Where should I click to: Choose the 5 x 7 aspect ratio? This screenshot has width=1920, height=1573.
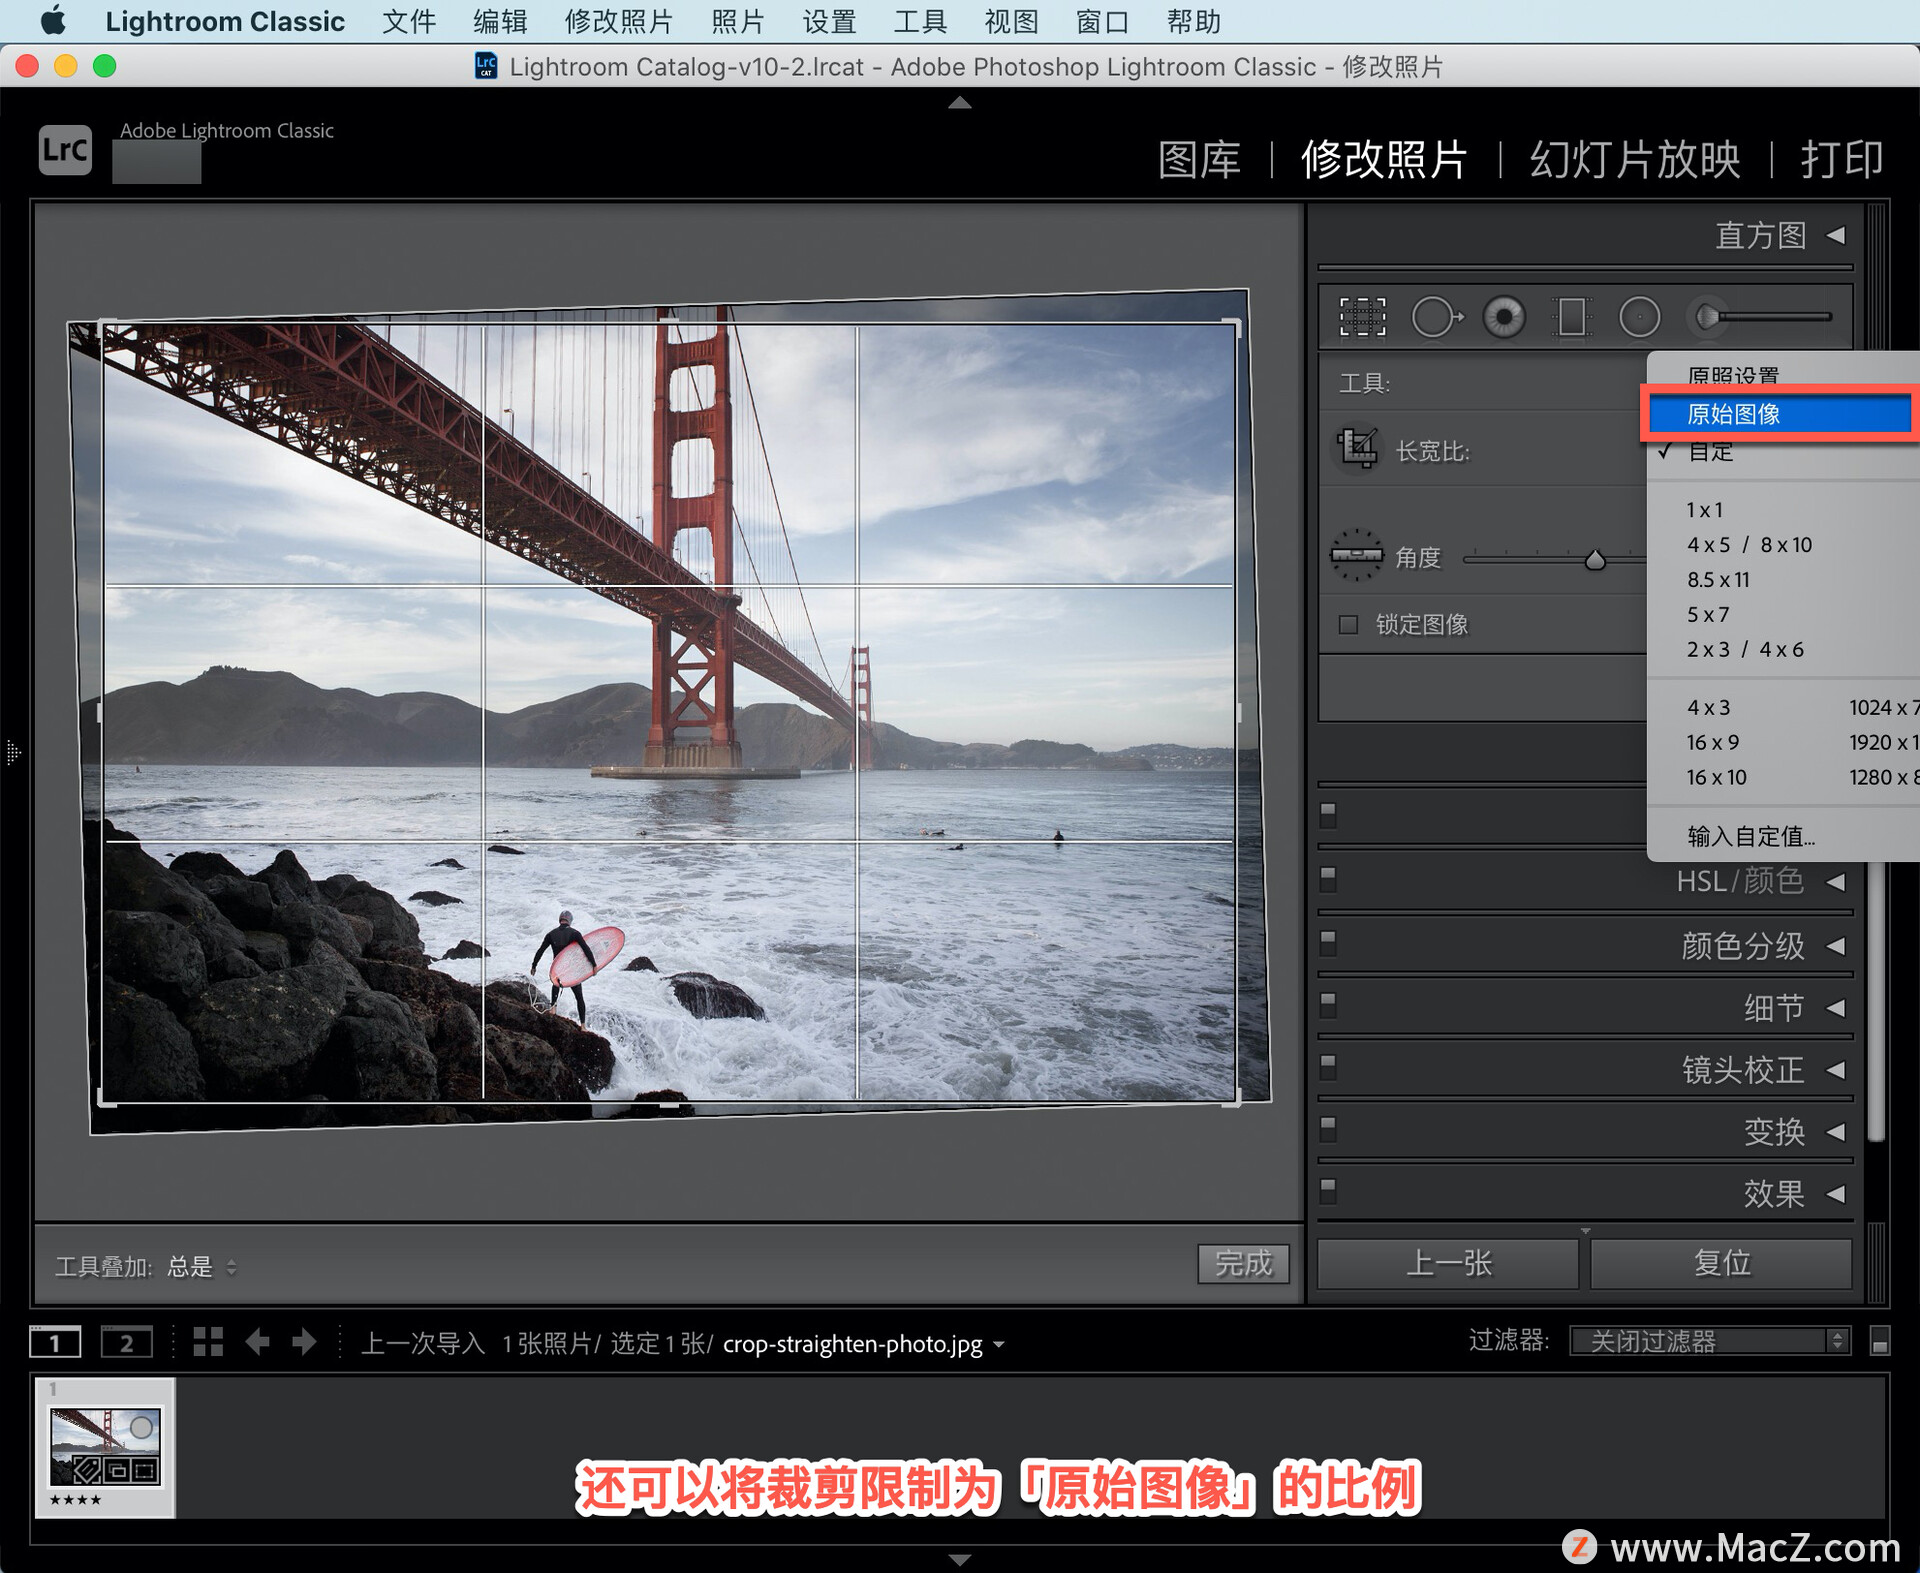click(1708, 614)
